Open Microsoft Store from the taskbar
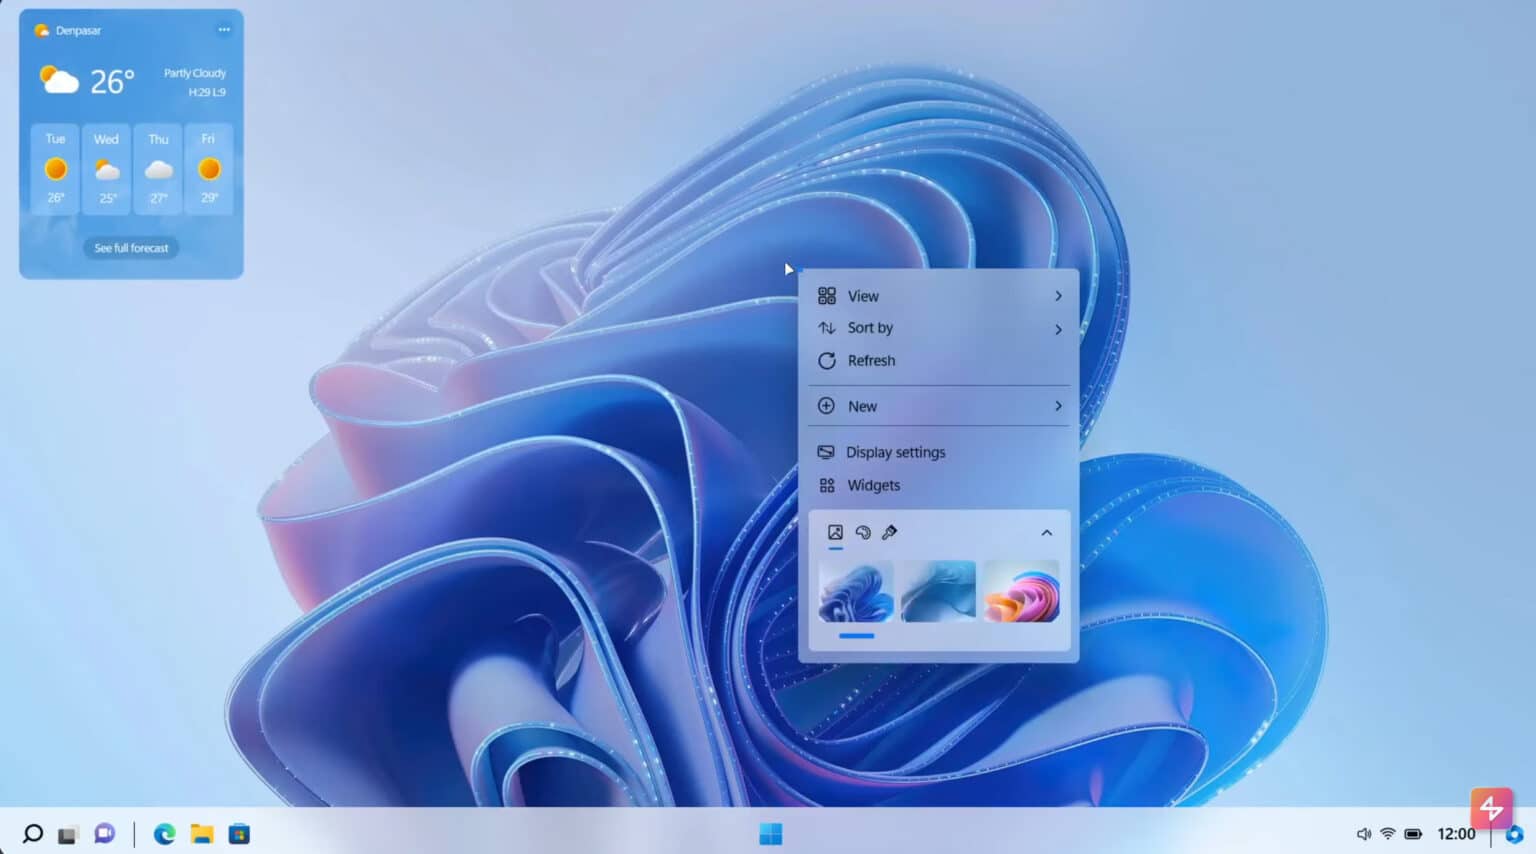The height and width of the screenshot is (854, 1536). tap(239, 833)
